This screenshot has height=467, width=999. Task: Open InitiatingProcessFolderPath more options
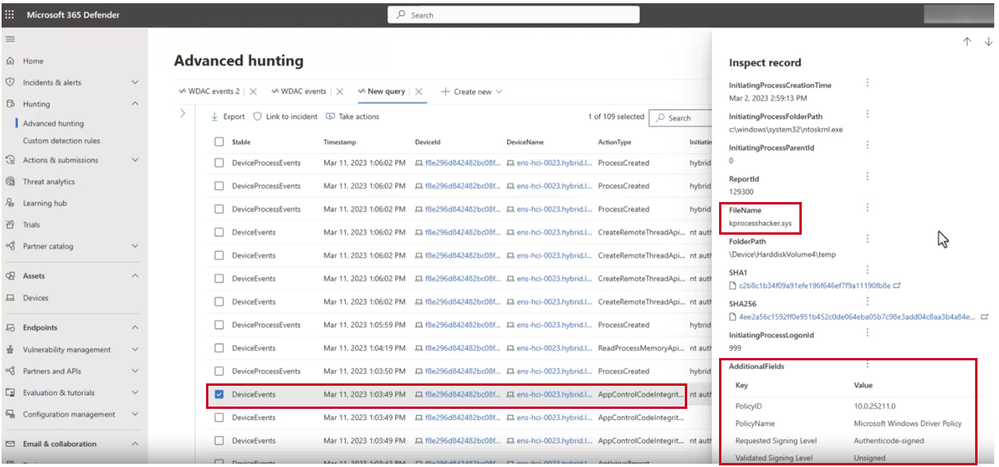coord(867,114)
